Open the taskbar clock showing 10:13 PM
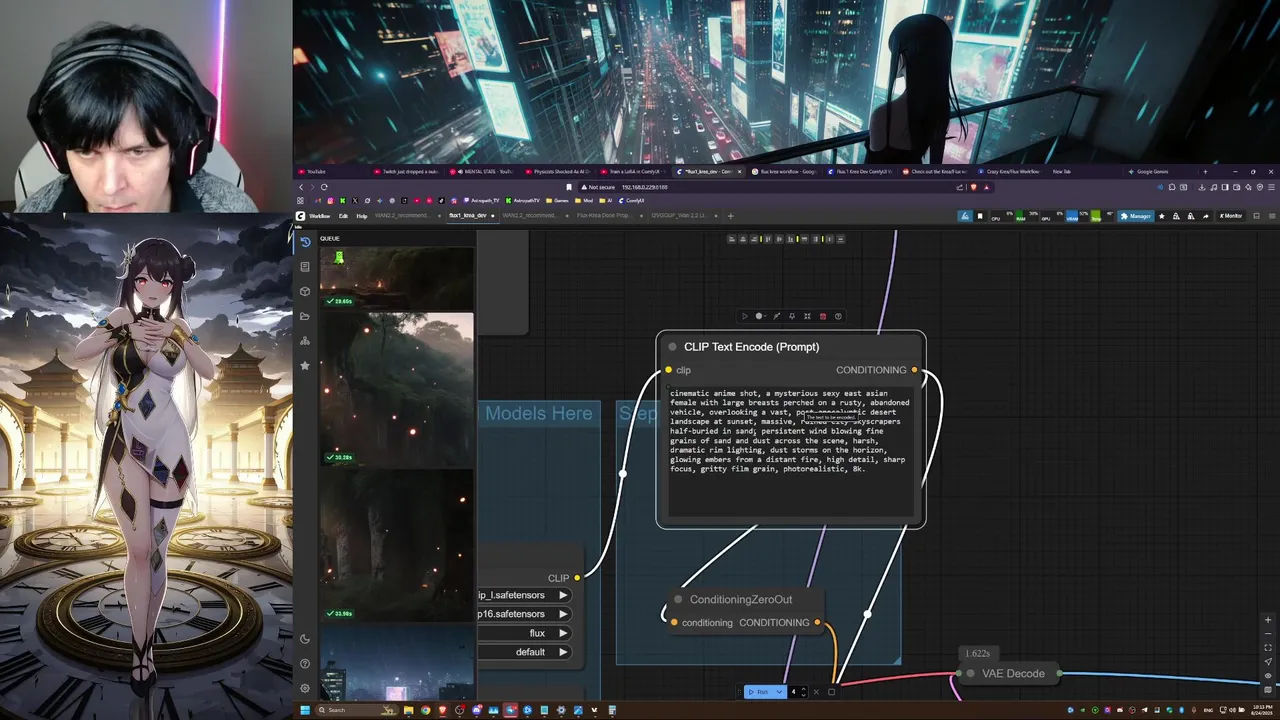 point(1262,710)
